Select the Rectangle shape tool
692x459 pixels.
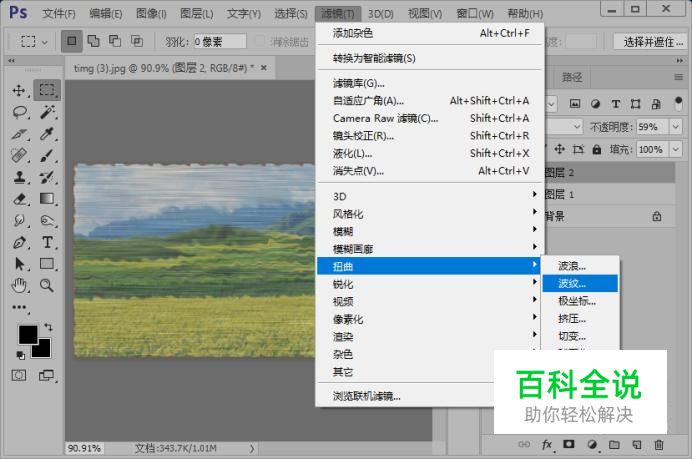(x=47, y=264)
